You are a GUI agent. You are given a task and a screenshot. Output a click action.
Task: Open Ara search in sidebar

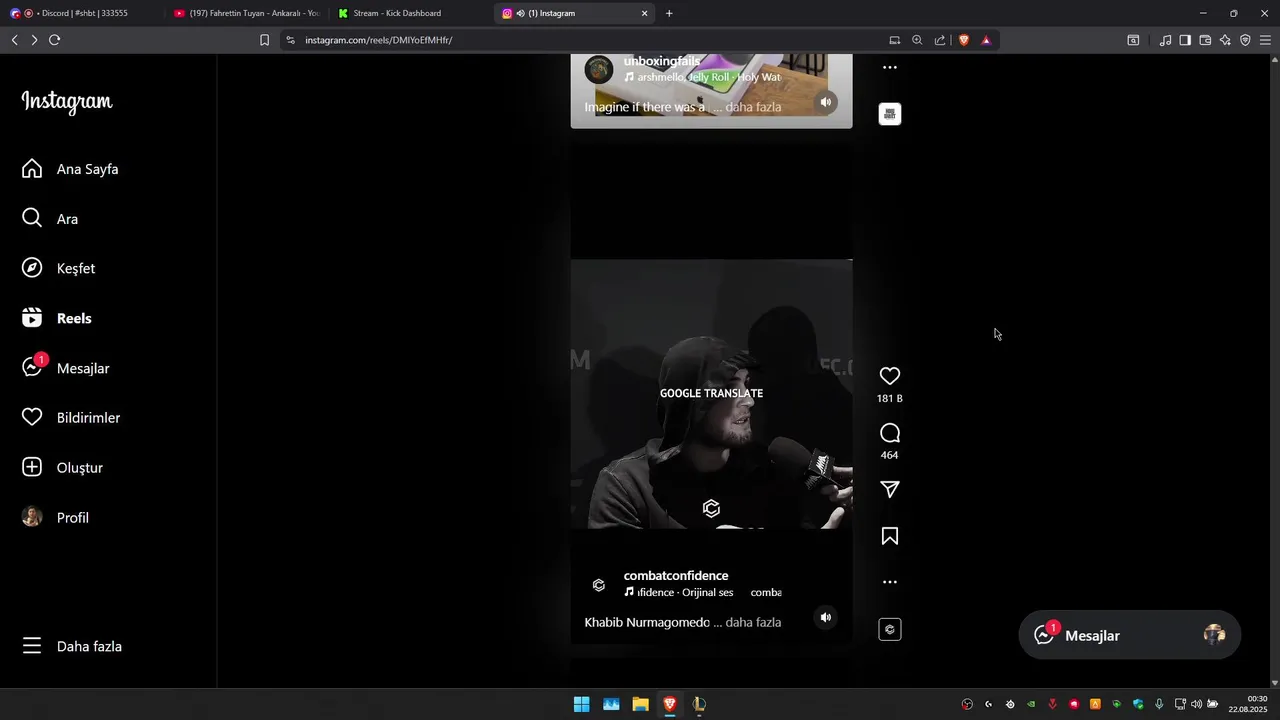[50, 219]
